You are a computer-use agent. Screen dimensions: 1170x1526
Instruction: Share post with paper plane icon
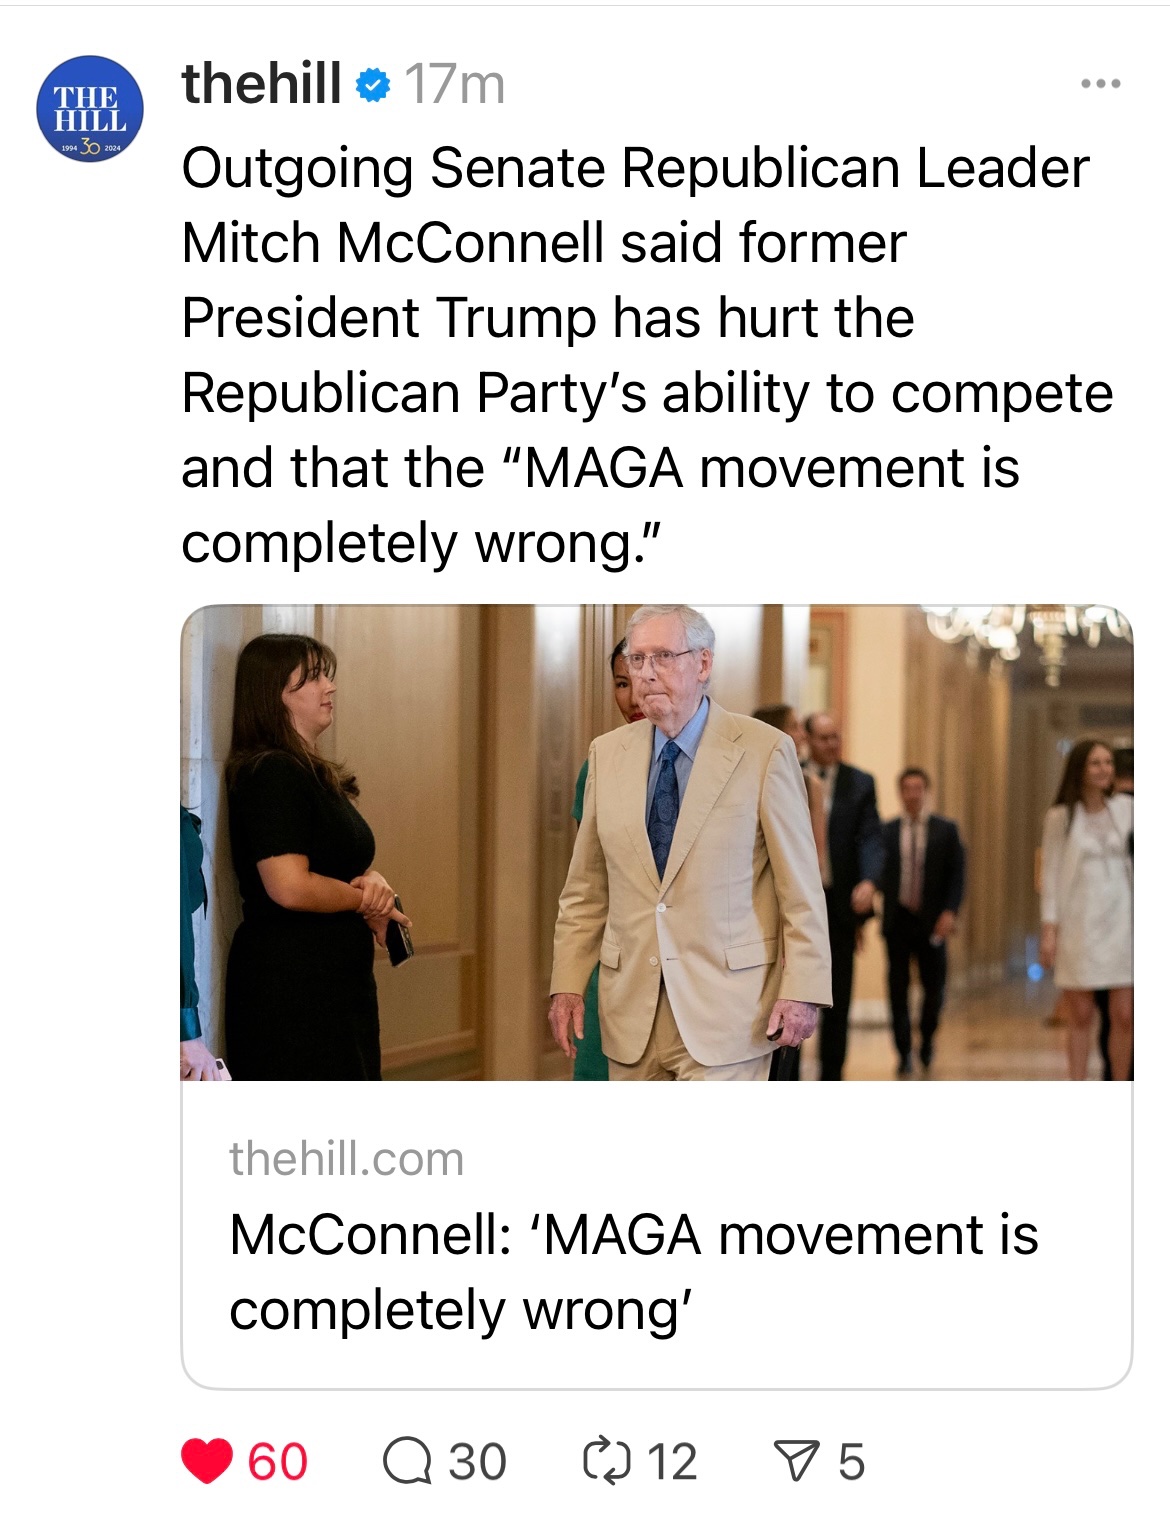[x=796, y=1461]
